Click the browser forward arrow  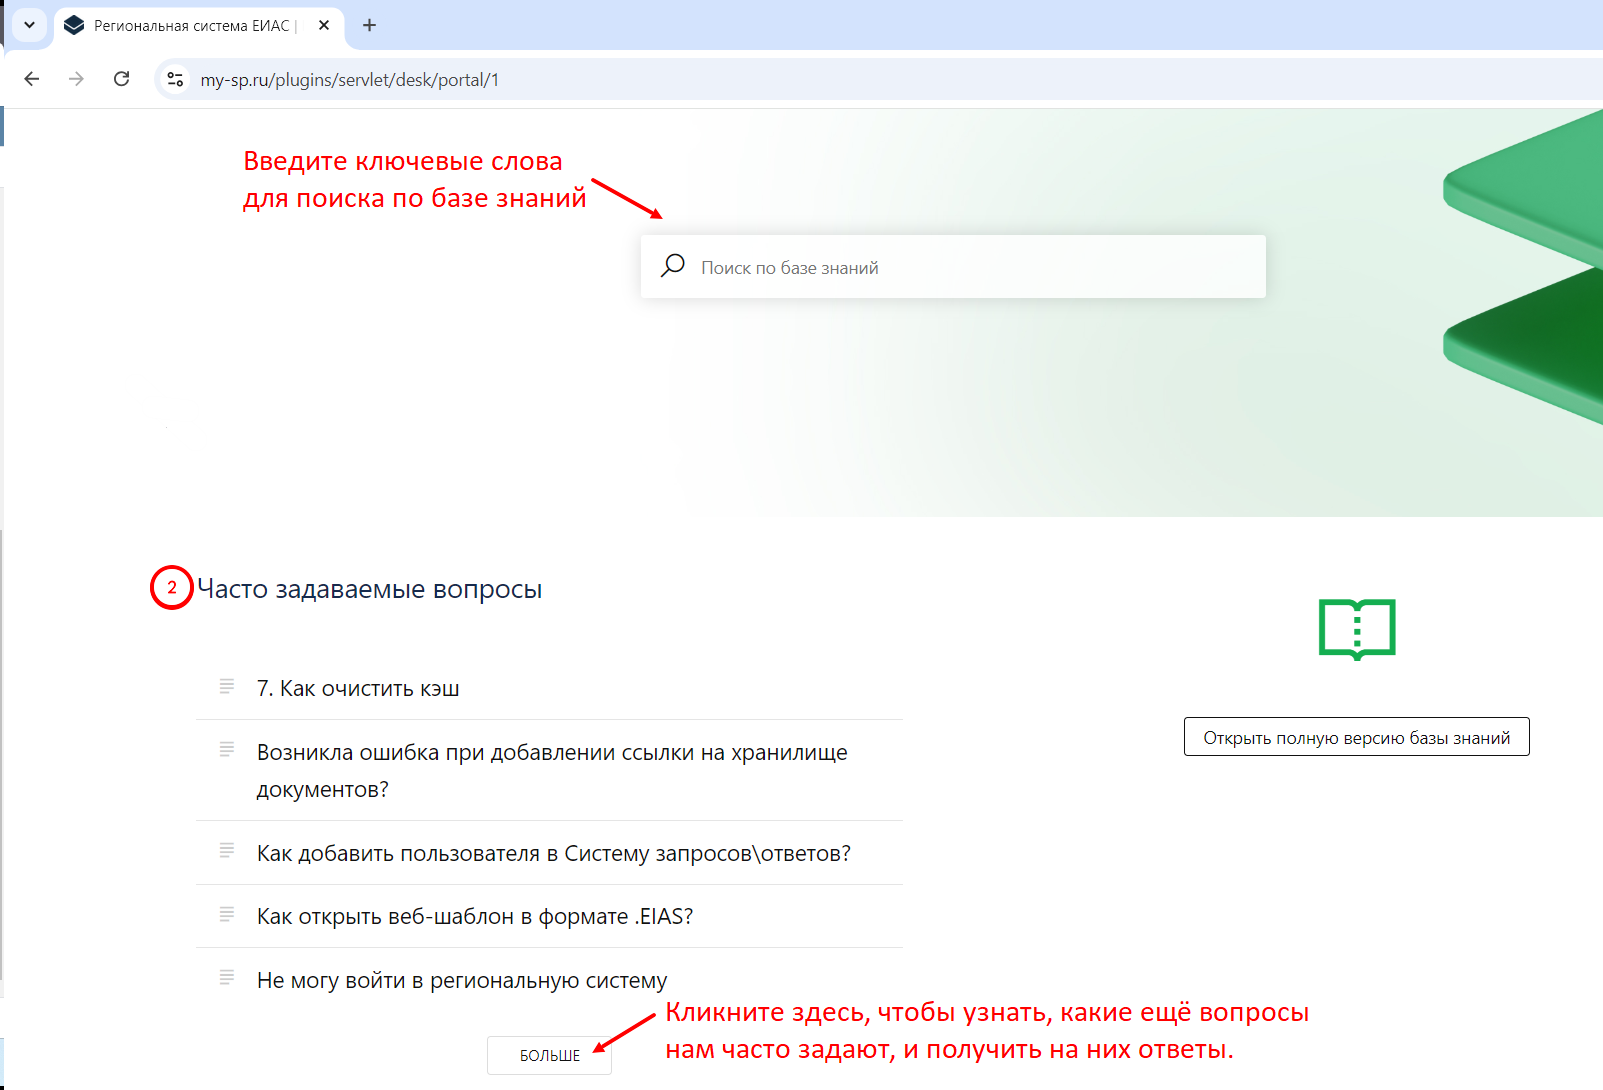click(77, 79)
